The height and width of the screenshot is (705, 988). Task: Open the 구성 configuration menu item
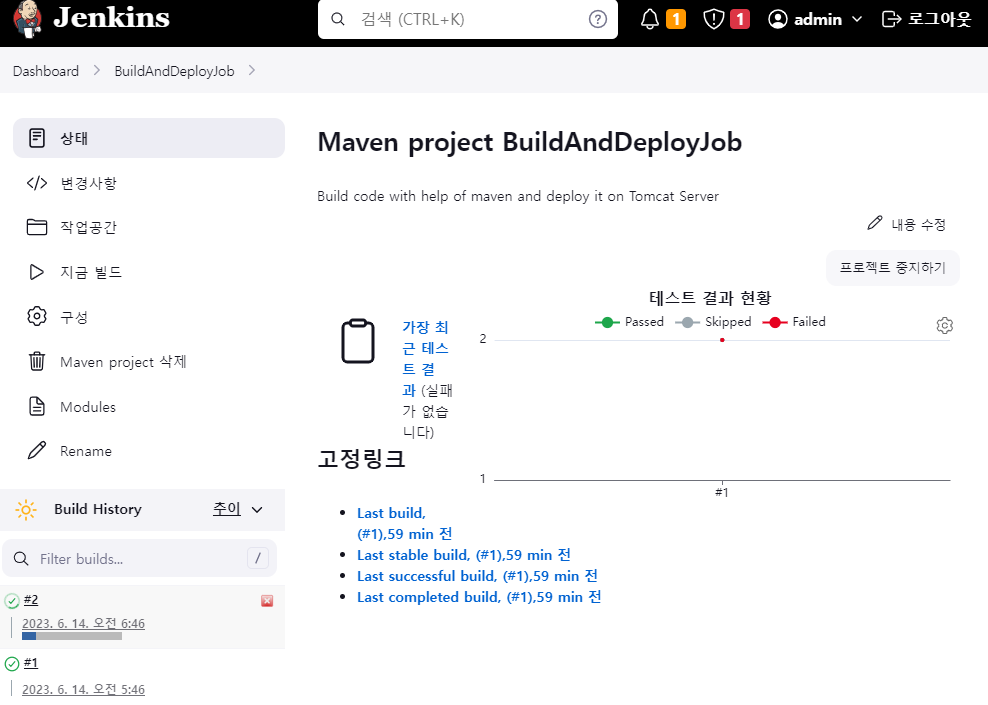(x=149, y=316)
